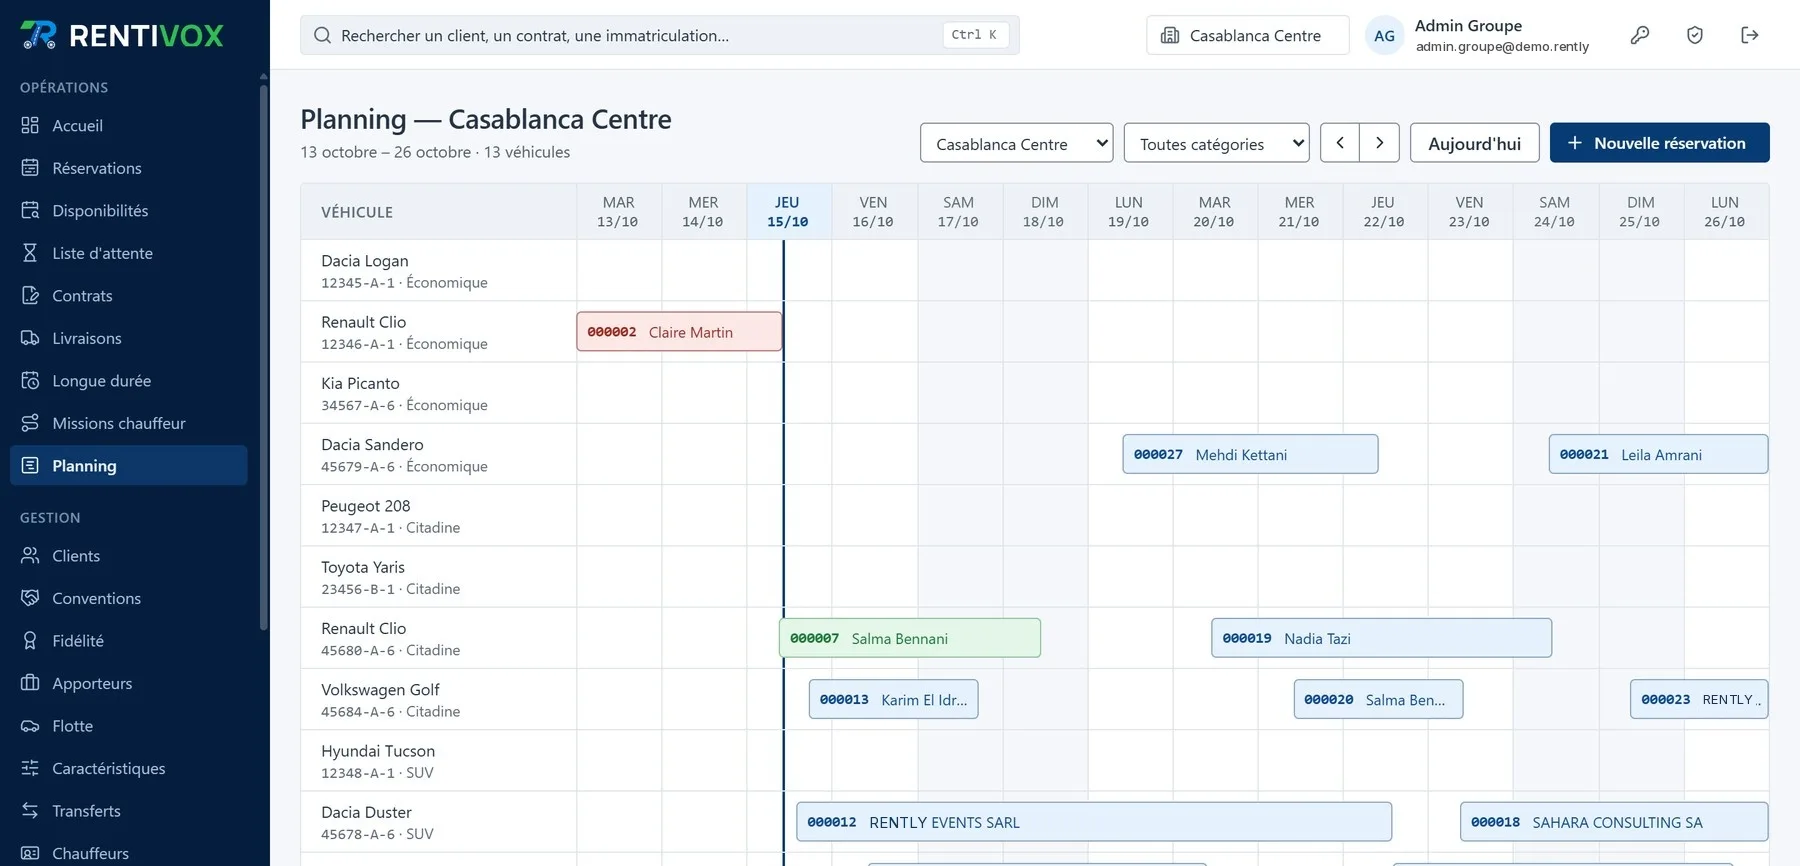Click the Fidélité award icon
The height and width of the screenshot is (866, 1800).
tap(30, 640)
